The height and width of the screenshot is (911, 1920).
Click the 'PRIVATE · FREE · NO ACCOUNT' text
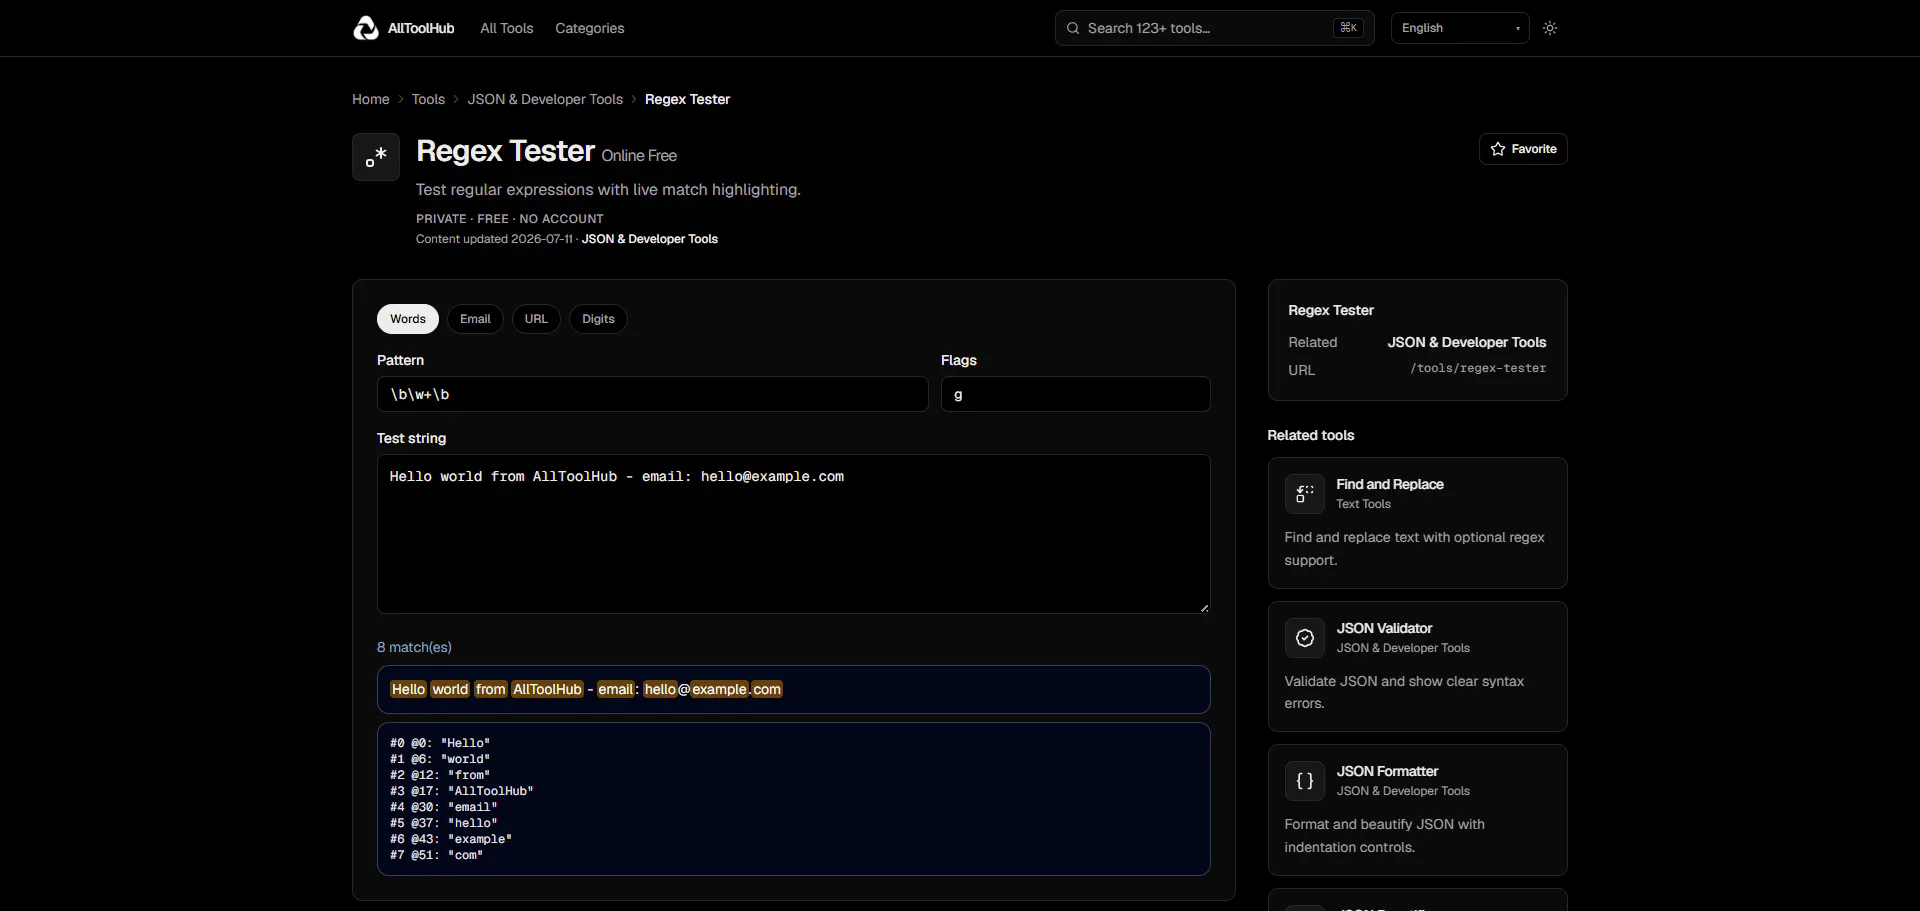pyautogui.click(x=510, y=218)
